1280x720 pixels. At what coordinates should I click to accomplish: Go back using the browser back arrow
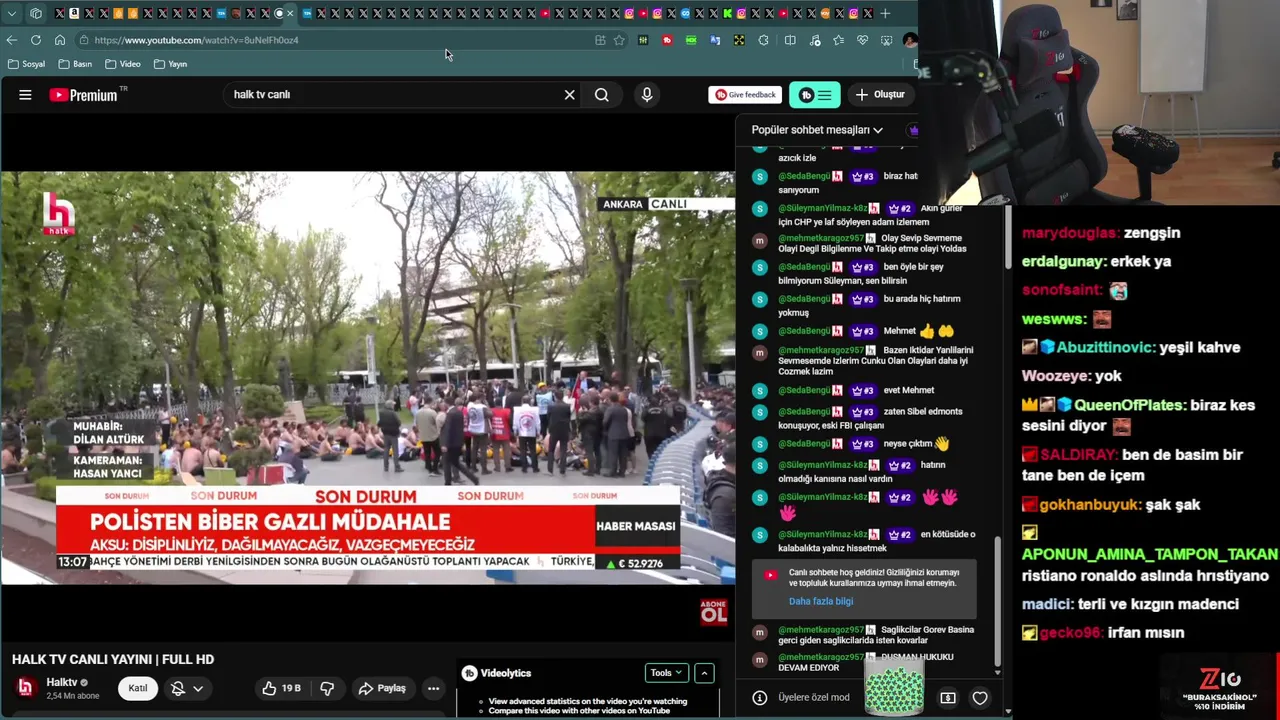tap(12, 40)
